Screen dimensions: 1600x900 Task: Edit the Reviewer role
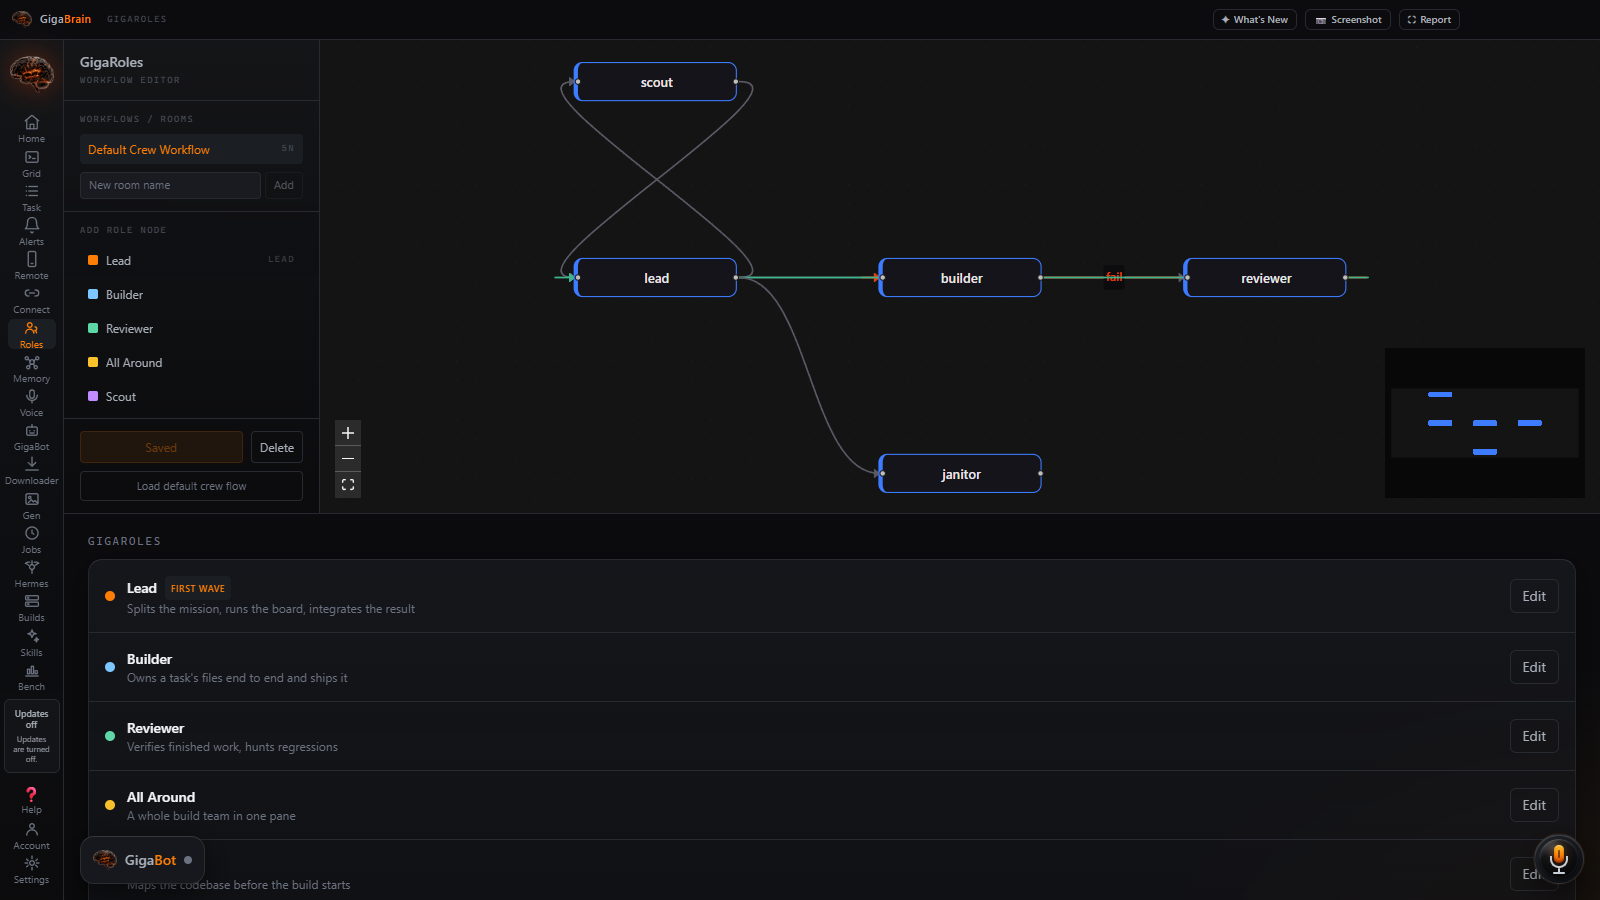(x=1534, y=736)
